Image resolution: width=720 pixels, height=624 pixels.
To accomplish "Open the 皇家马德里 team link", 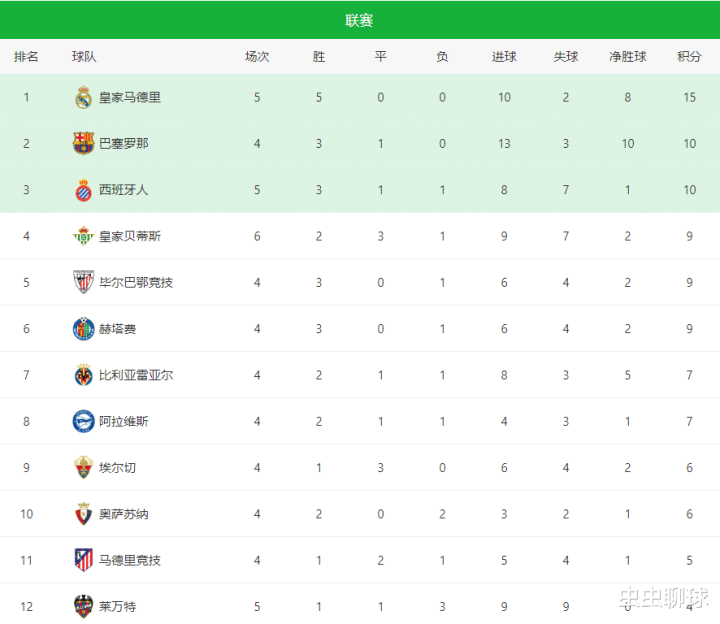I will [x=130, y=97].
